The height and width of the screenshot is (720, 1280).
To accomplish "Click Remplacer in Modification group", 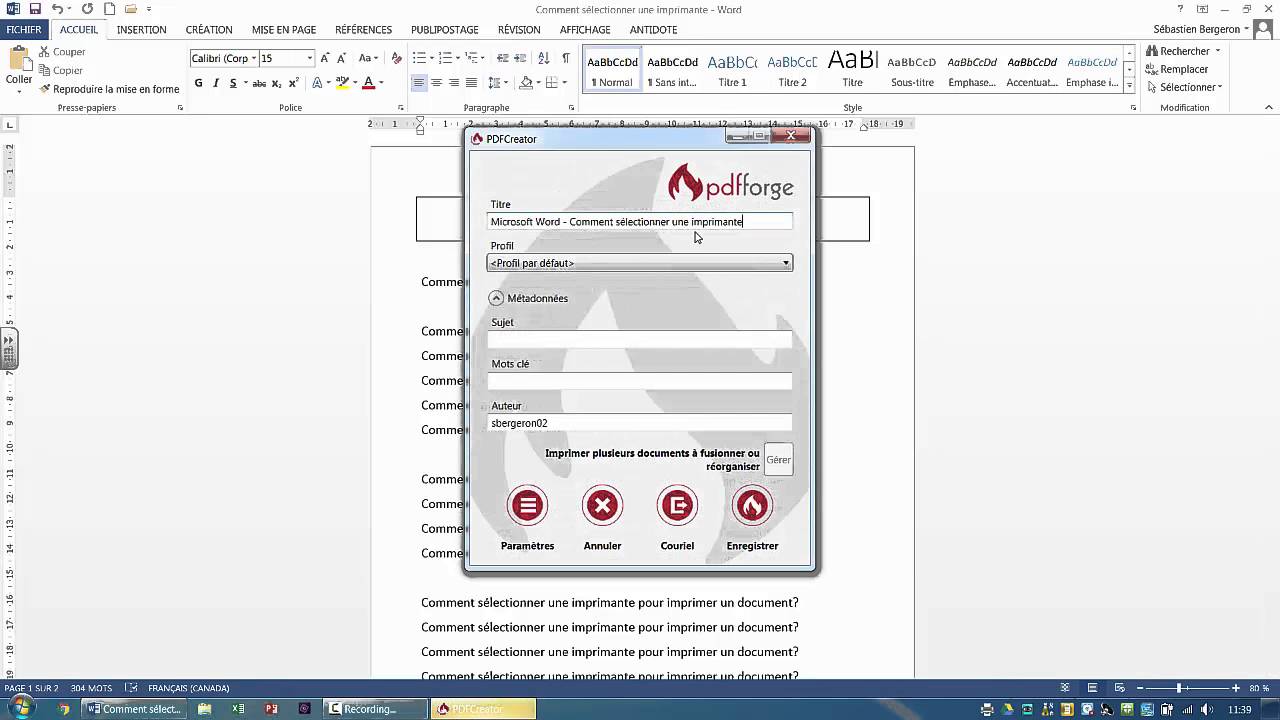I will coord(1176,69).
